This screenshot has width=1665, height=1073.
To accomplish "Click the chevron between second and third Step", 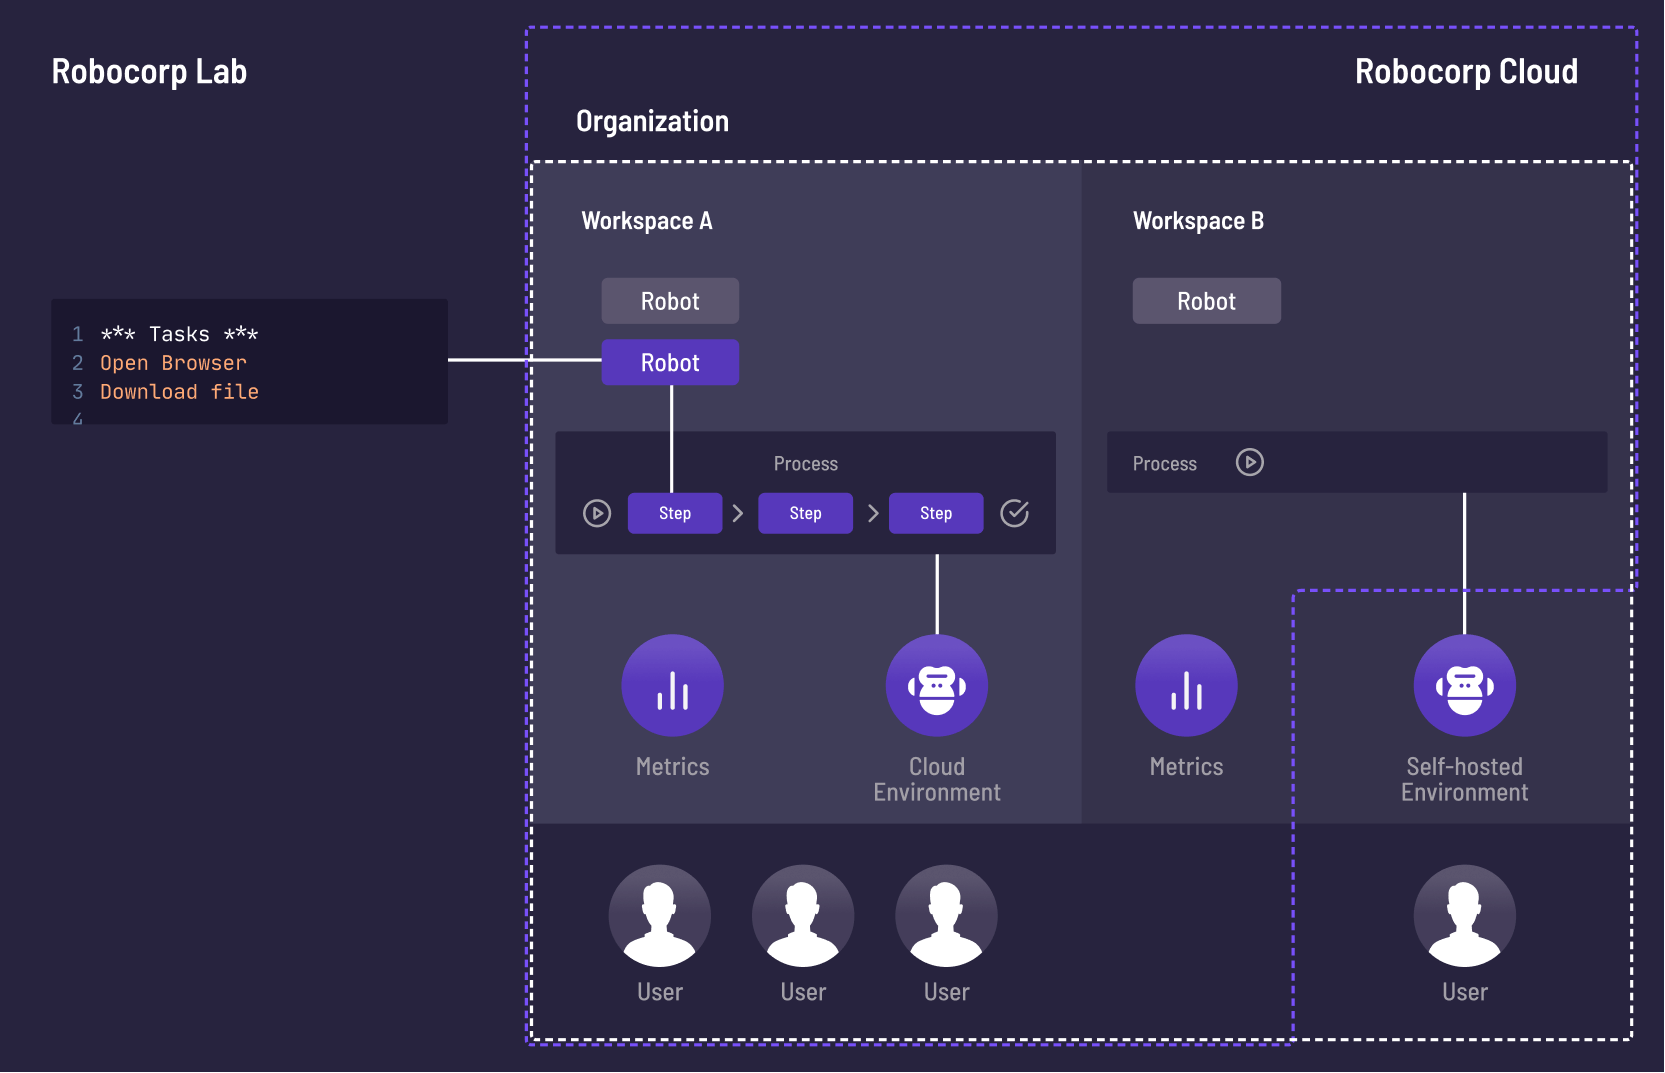I will pyautogui.click(x=873, y=513).
